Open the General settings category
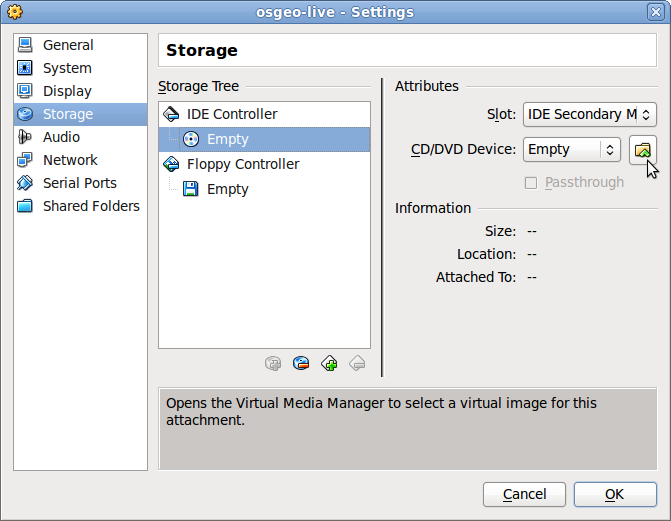This screenshot has width=671, height=521. coord(68,45)
